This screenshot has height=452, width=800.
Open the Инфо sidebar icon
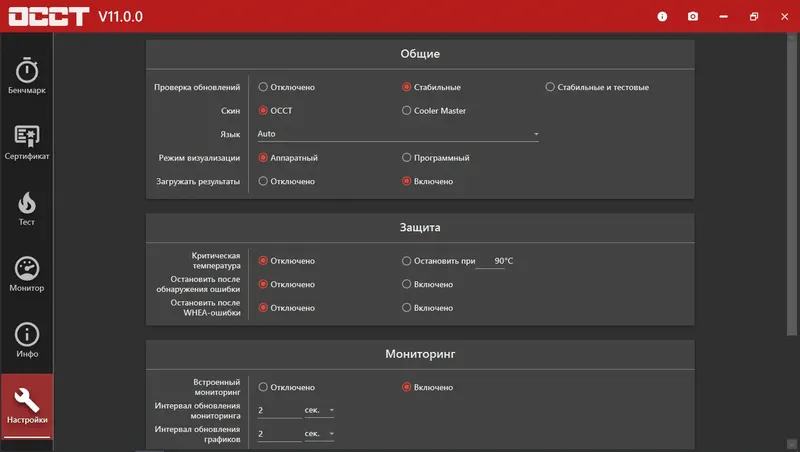27,335
